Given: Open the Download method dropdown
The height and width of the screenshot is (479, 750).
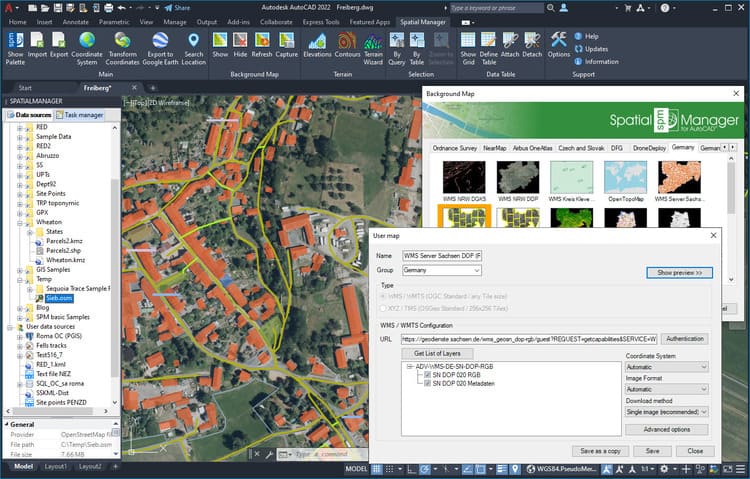Looking at the screenshot, I should (x=668, y=411).
